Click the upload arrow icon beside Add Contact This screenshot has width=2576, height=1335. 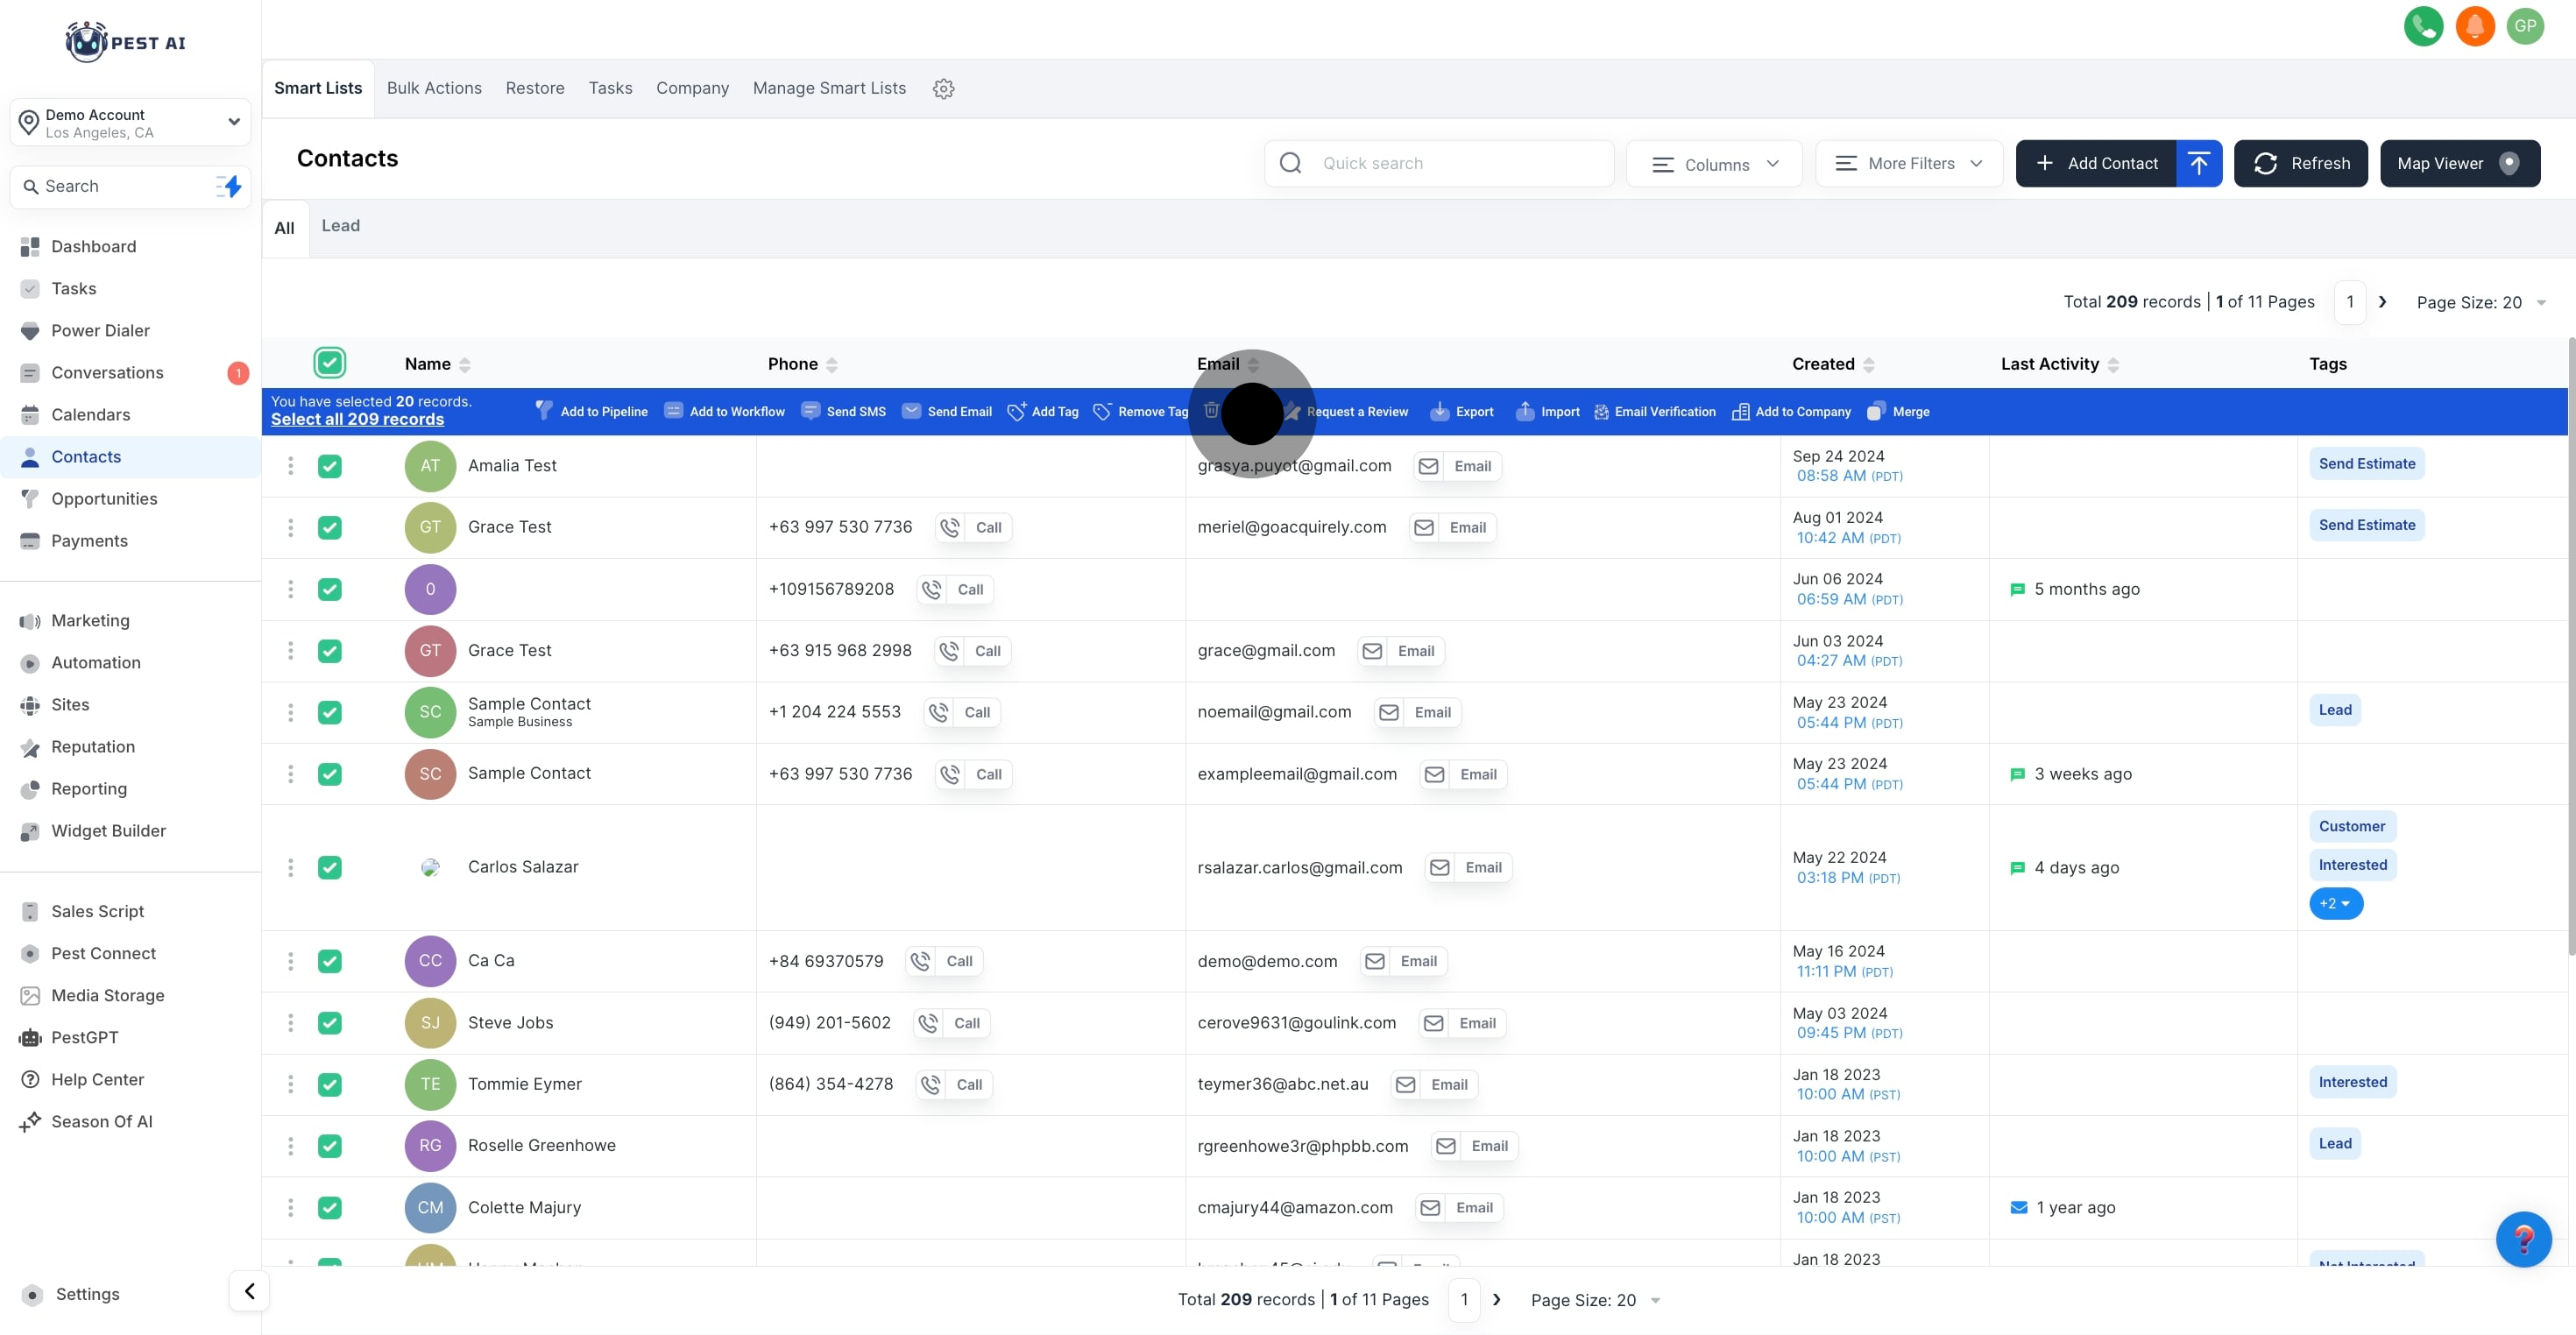(x=2198, y=163)
